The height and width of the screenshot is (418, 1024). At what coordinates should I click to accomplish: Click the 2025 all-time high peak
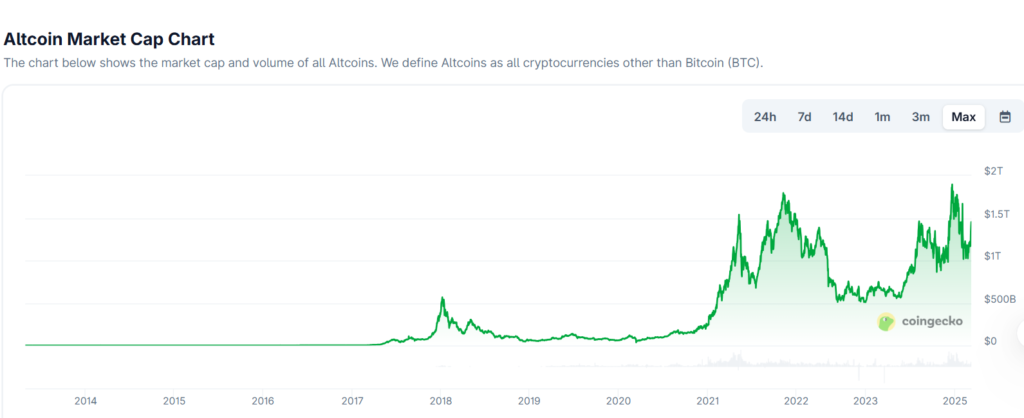click(952, 185)
